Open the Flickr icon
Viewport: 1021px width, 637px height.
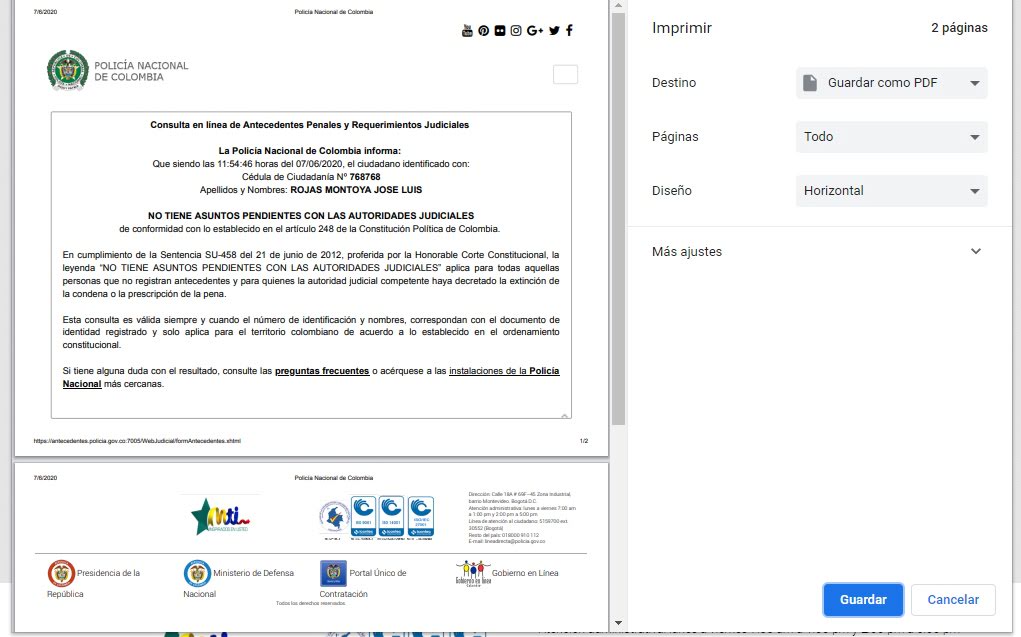click(500, 31)
